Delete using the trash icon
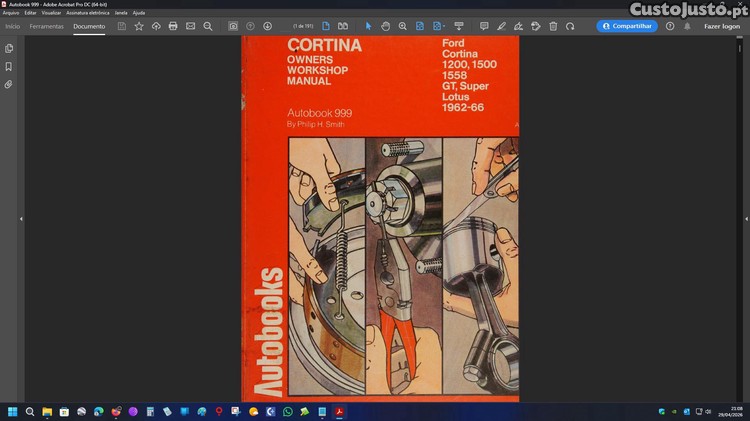 point(553,26)
